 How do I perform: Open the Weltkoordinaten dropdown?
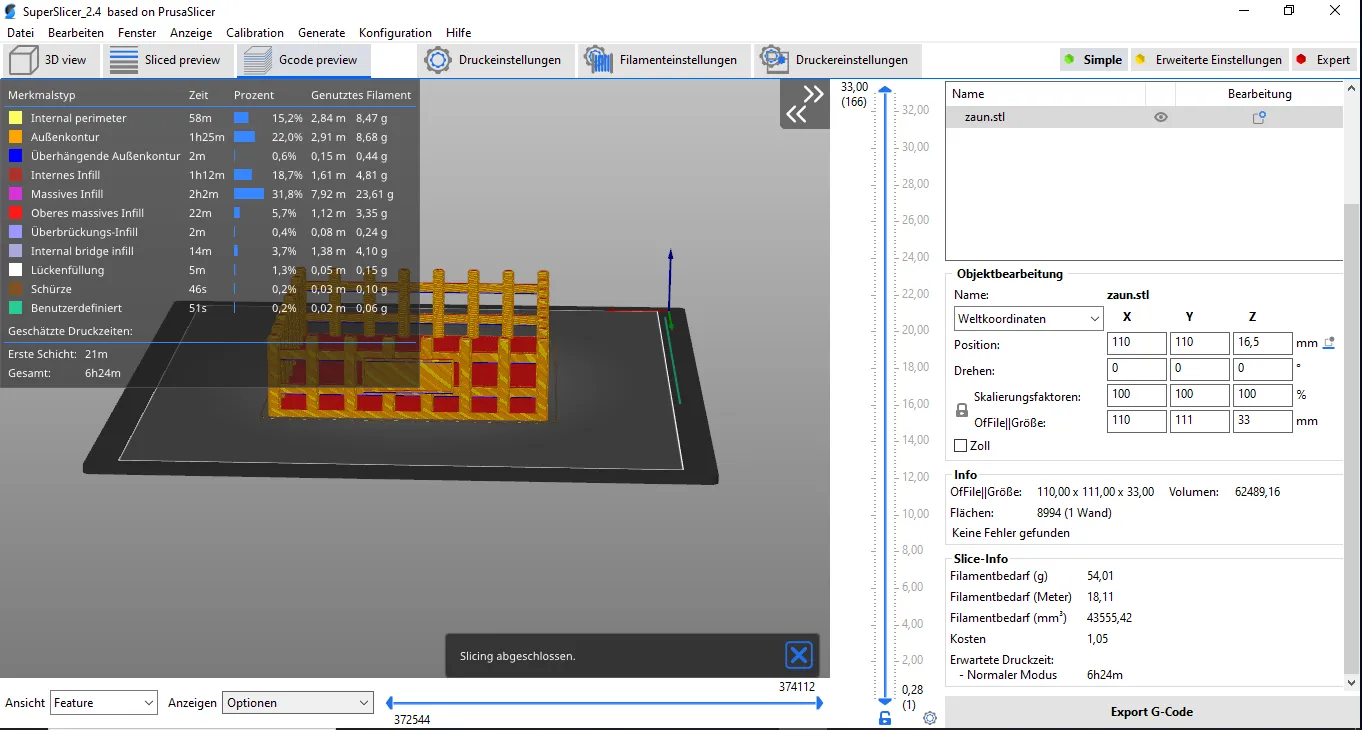coord(1028,319)
